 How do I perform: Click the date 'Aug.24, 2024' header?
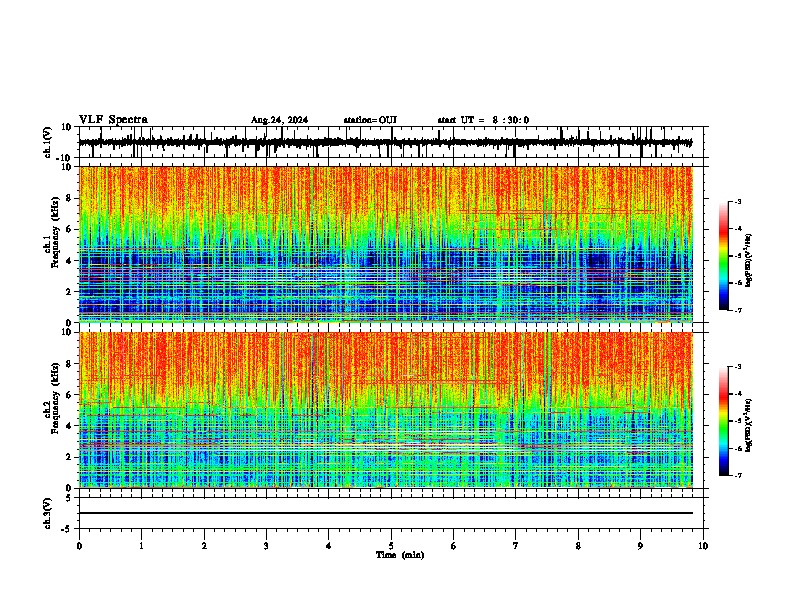(x=279, y=120)
